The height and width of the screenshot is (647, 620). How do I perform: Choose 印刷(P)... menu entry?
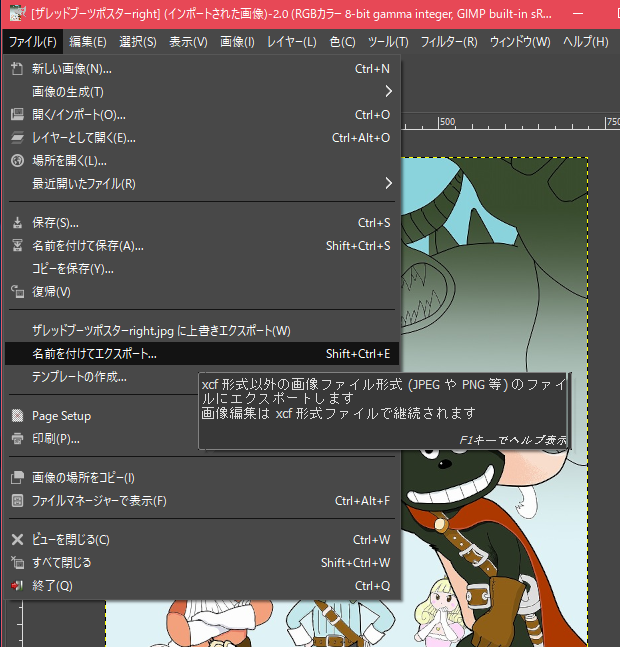click(102, 438)
